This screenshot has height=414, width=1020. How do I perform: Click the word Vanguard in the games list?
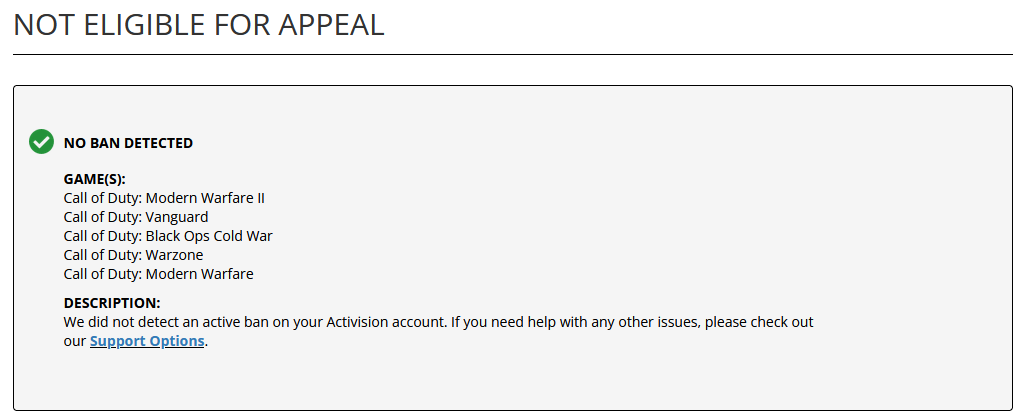tap(177, 217)
